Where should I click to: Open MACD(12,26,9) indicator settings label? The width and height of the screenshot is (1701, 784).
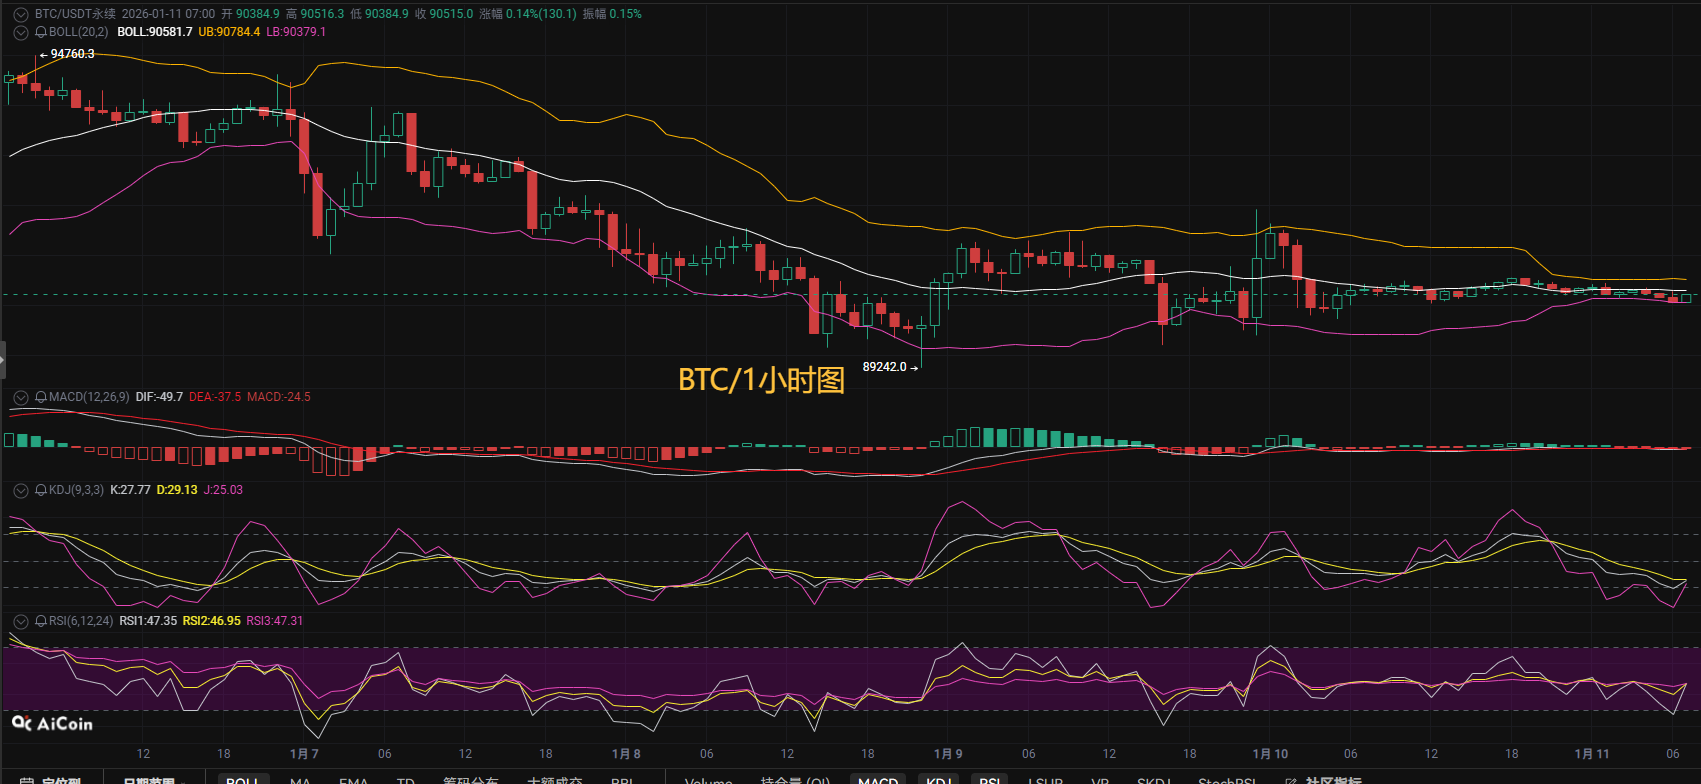(89, 397)
